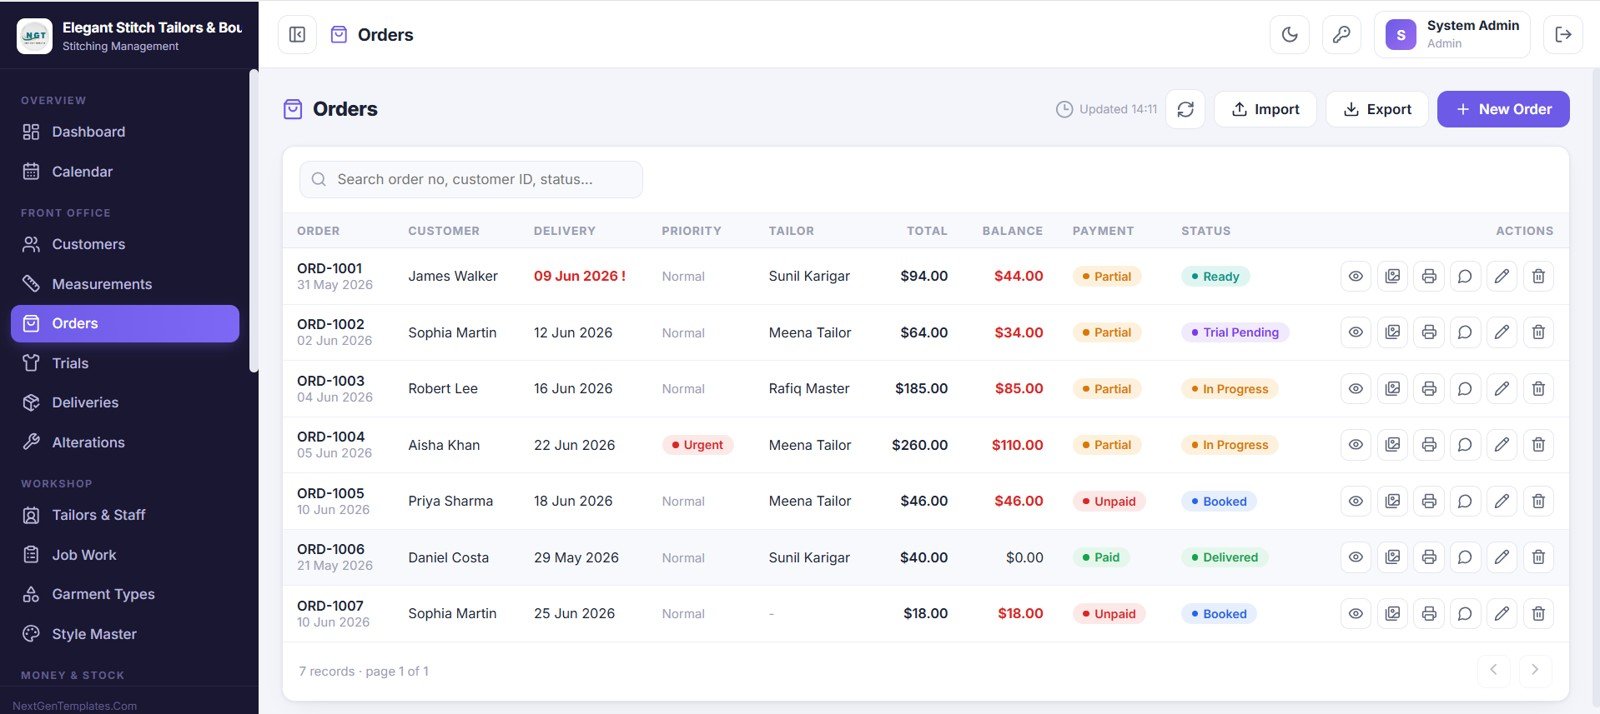Open Job Work page

click(x=125, y=555)
